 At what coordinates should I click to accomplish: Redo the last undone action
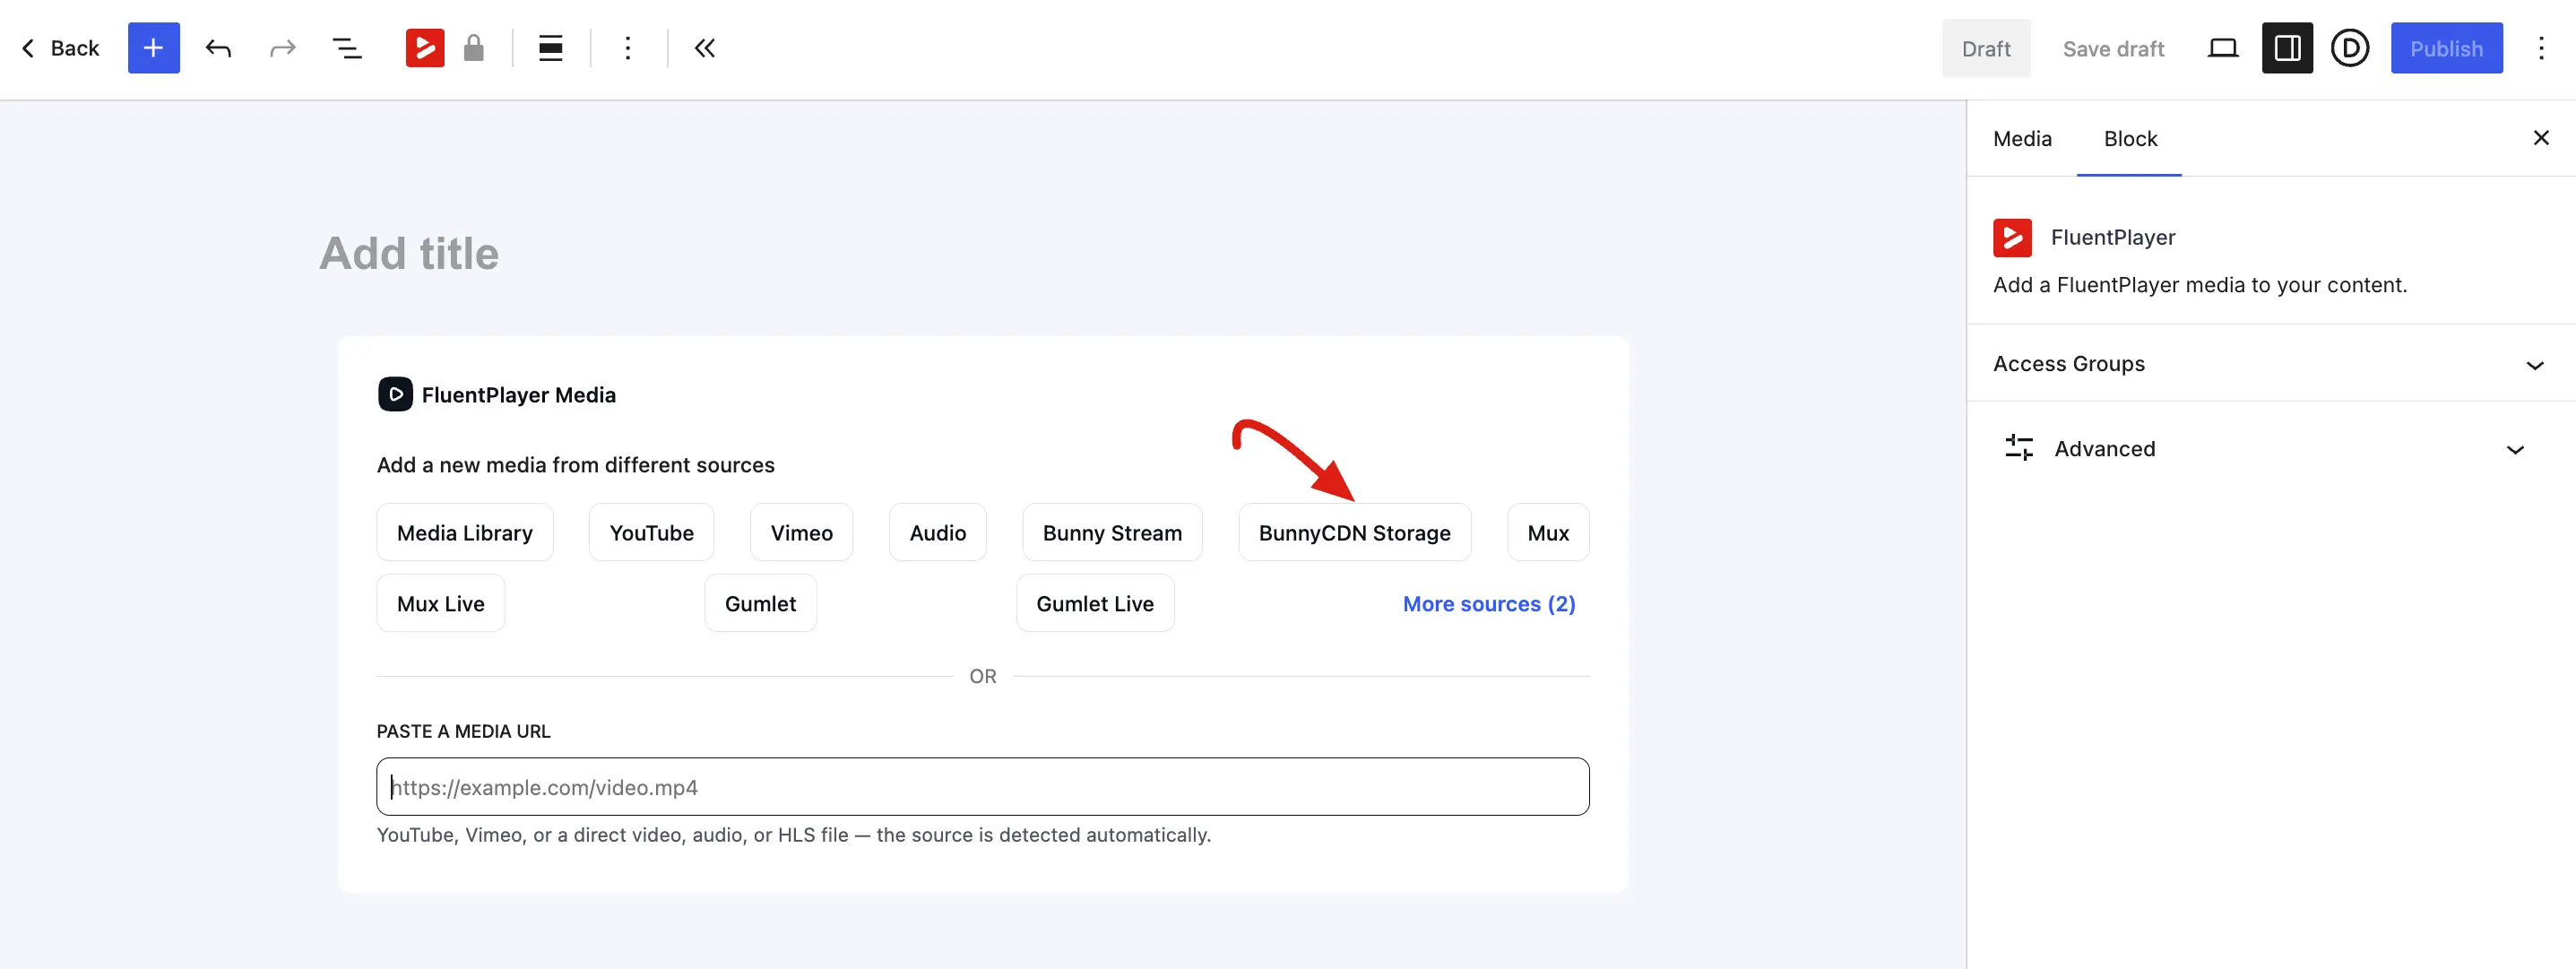tap(283, 48)
